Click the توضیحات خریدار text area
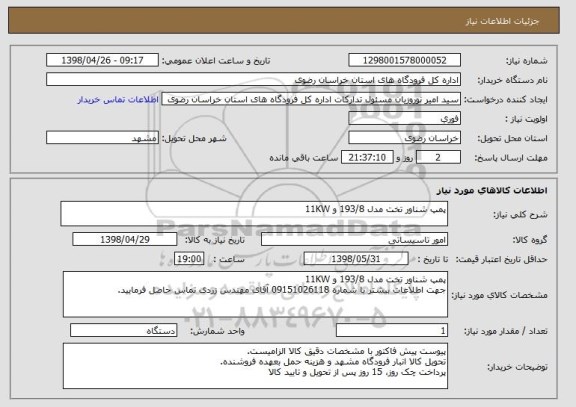576x407 pixels. pyautogui.click(x=255, y=366)
